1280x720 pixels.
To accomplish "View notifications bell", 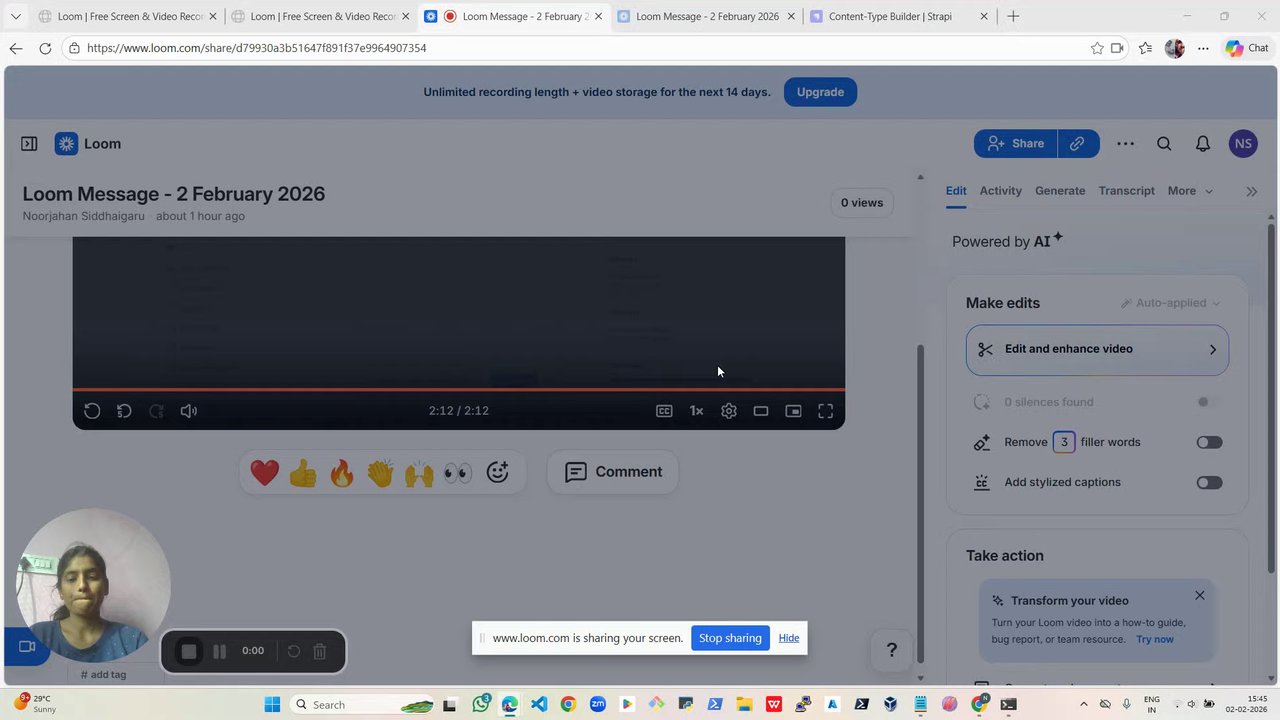I will pyautogui.click(x=1203, y=144).
